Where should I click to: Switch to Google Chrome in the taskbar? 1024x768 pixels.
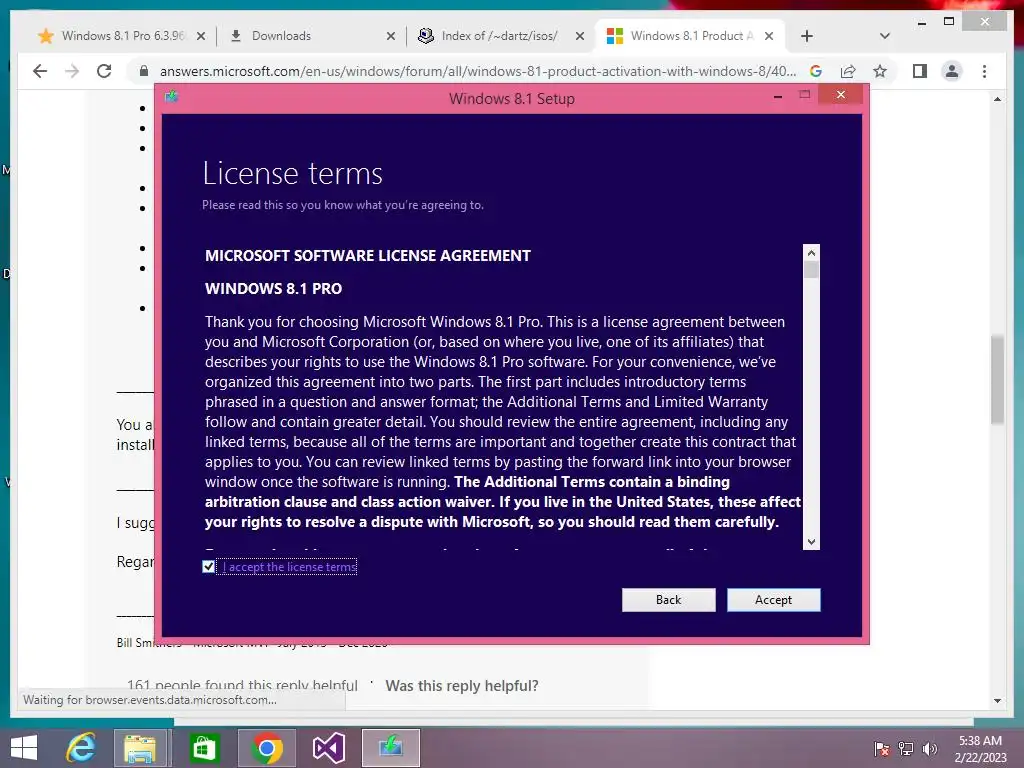tap(266, 748)
